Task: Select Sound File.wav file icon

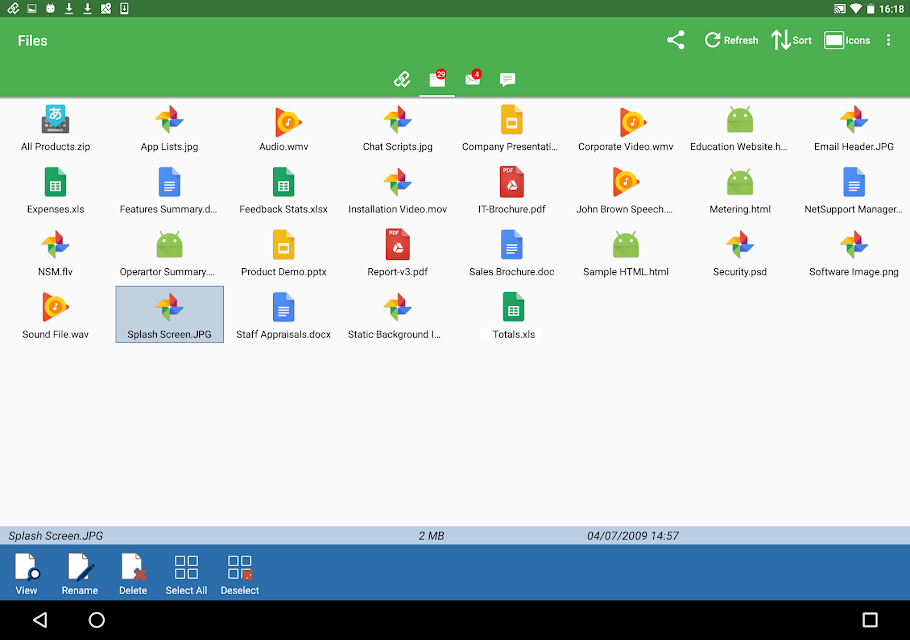Action: tap(56, 308)
